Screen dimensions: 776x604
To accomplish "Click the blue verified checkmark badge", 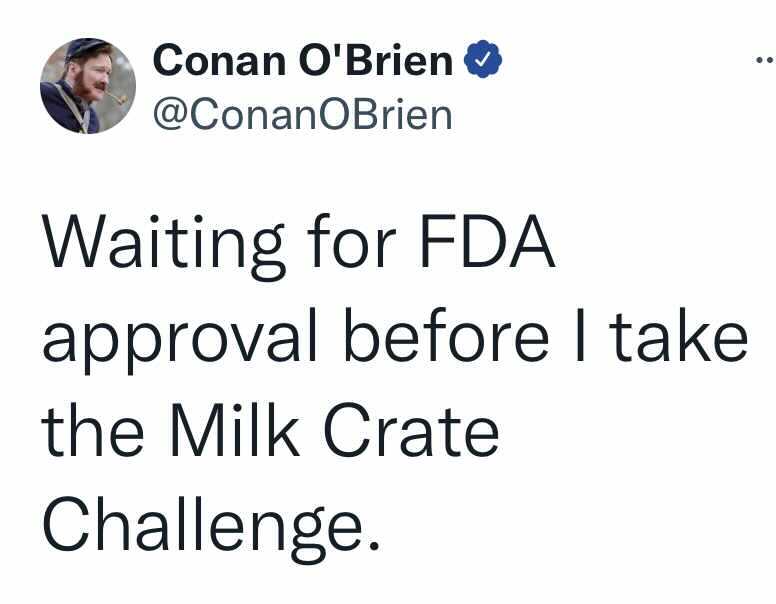I will click(x=483, y=59).
